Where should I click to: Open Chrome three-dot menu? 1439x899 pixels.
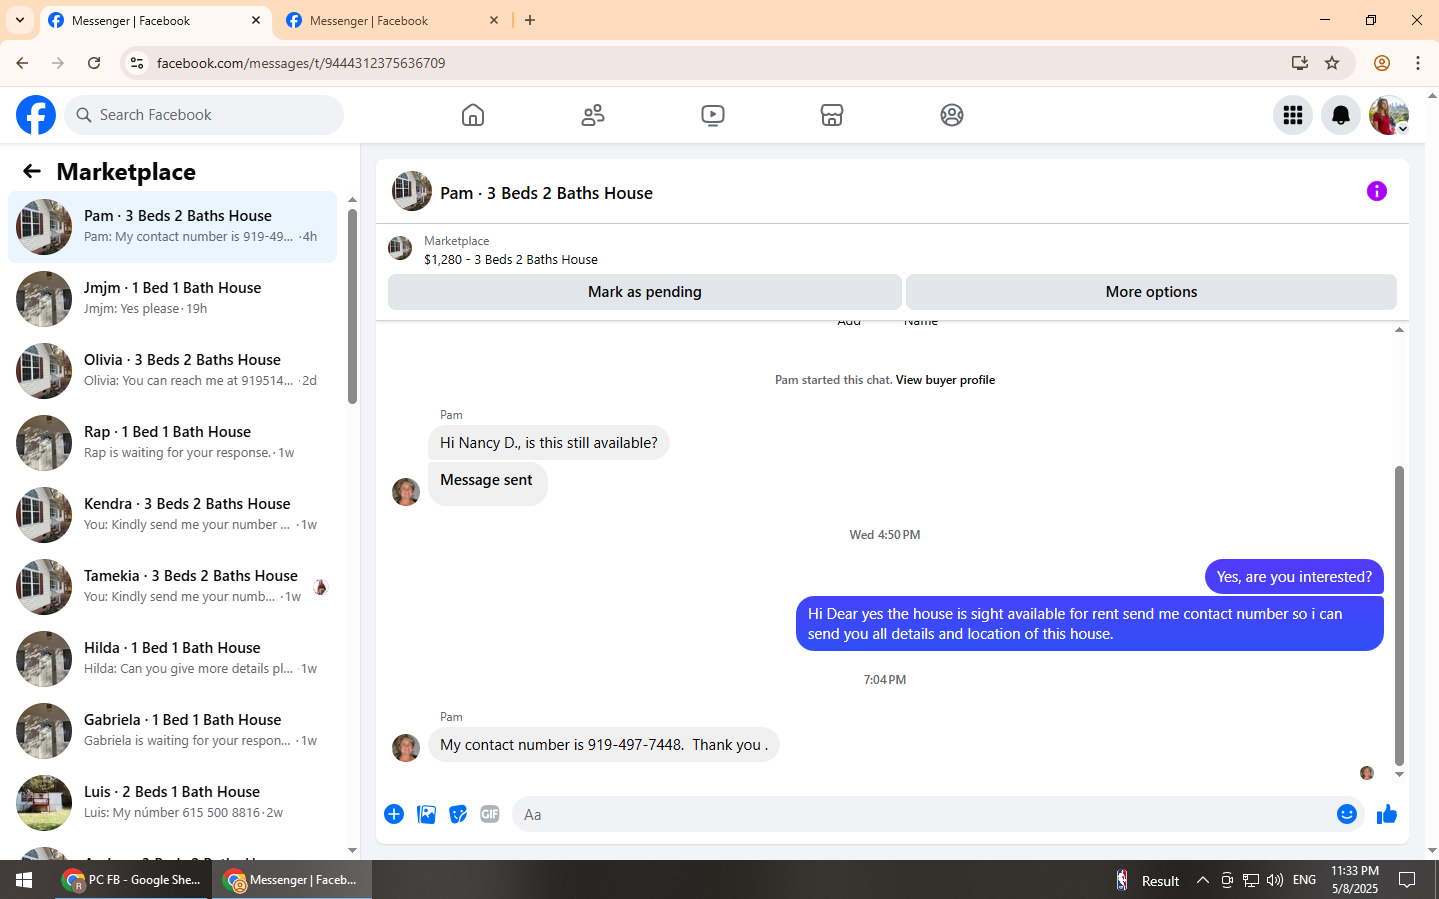[x=1418, y=63]
